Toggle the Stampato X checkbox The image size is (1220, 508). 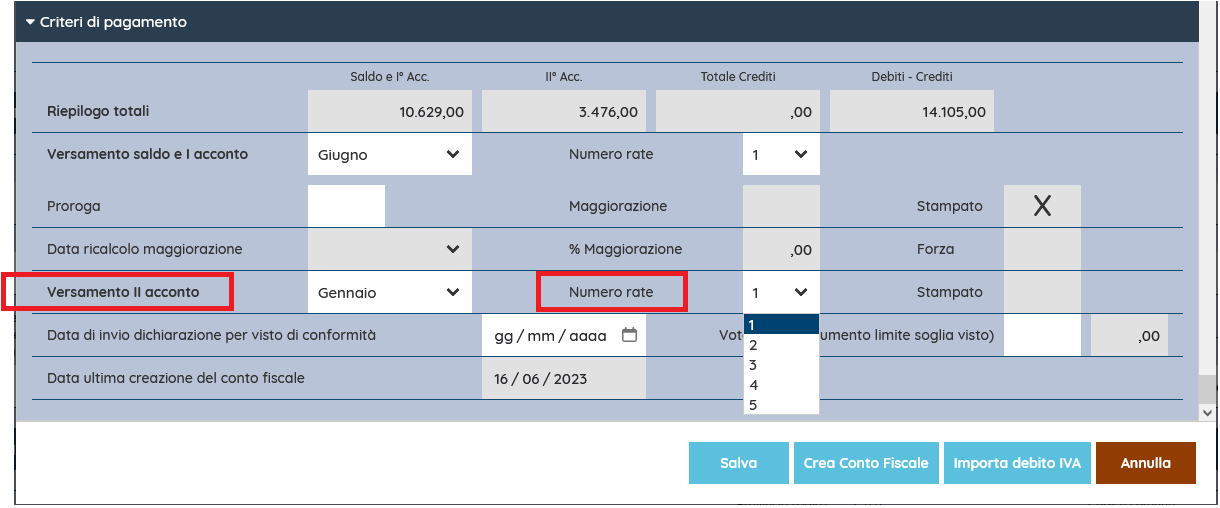(x=1041, y=206)
